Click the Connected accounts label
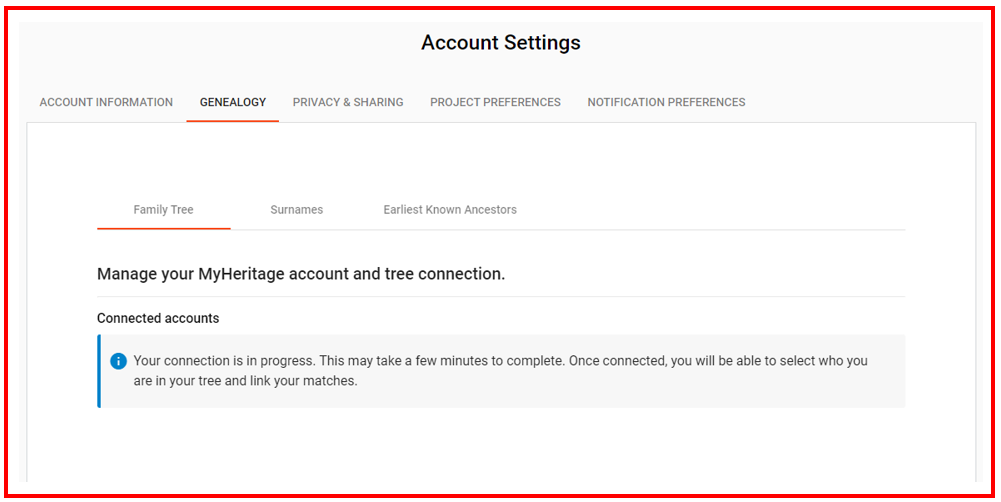 pyautogui.click(x=158, y=318)
